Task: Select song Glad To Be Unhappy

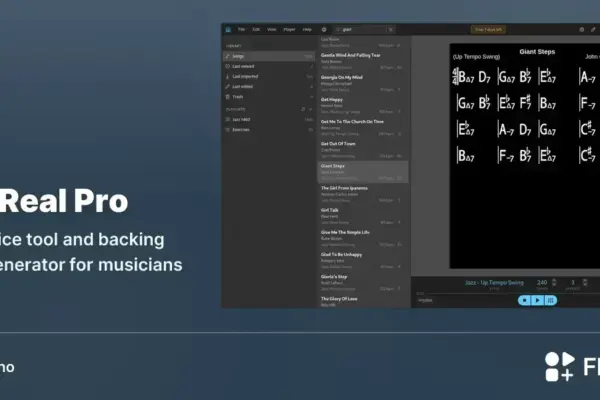Action: [363, 261]
